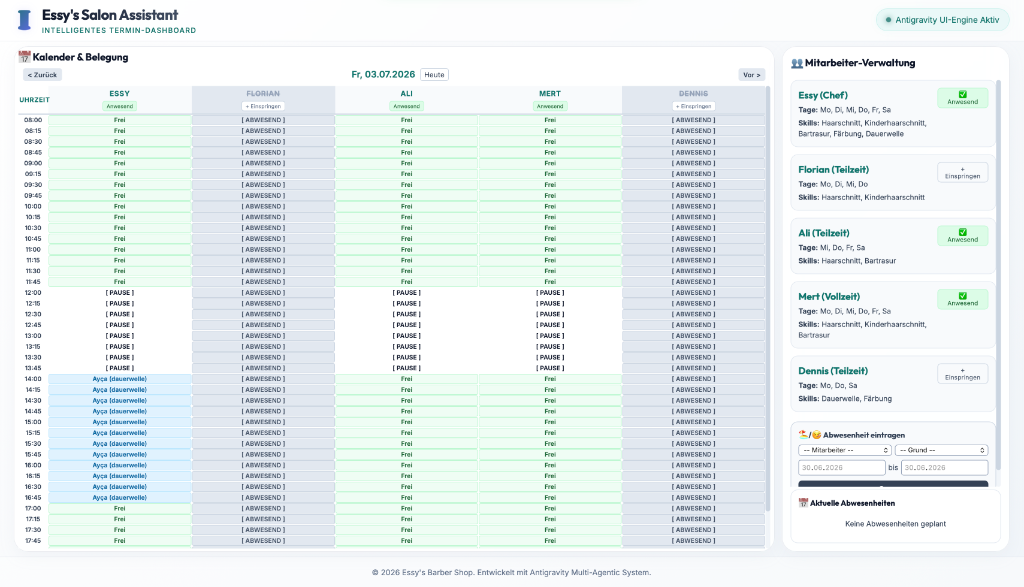Select Essy's Frei slot at 08:00
This screenshot has width=1024, height=587.
[x=120, y=120]
